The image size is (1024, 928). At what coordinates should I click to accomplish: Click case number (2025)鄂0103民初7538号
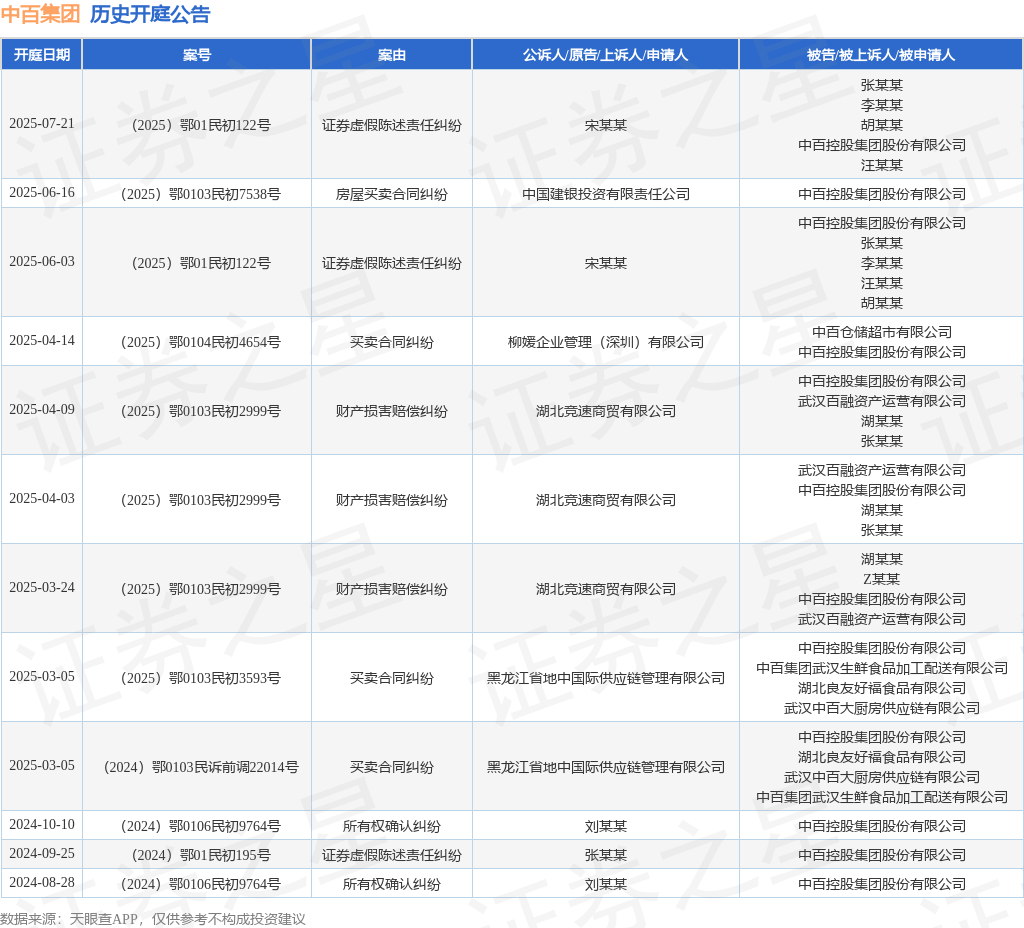200,194
